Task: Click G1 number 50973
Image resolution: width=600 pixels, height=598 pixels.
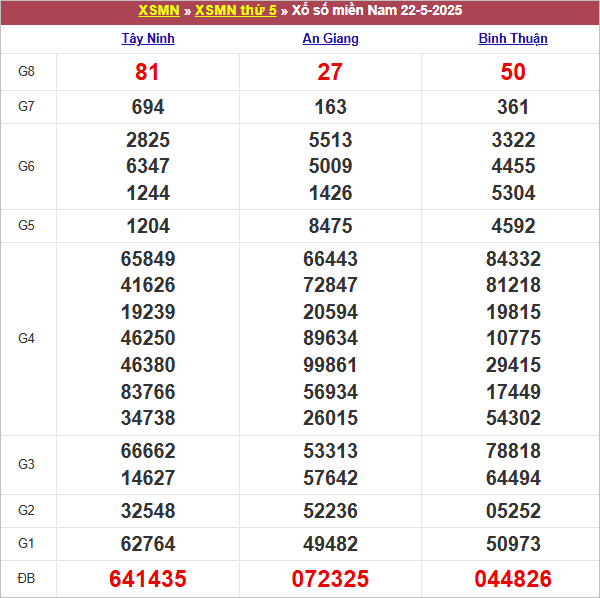Action: click(x=514, y=544)
